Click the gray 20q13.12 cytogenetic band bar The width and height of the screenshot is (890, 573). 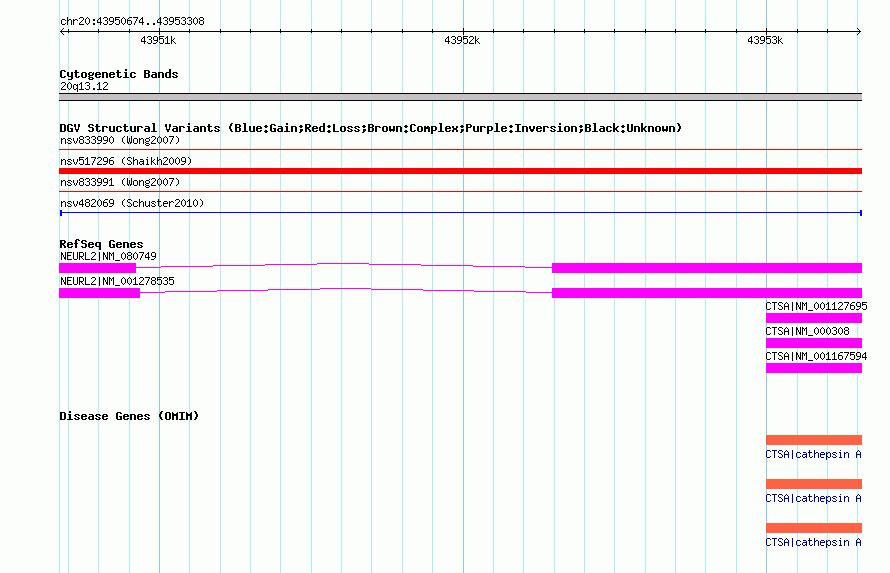point(460,97)
